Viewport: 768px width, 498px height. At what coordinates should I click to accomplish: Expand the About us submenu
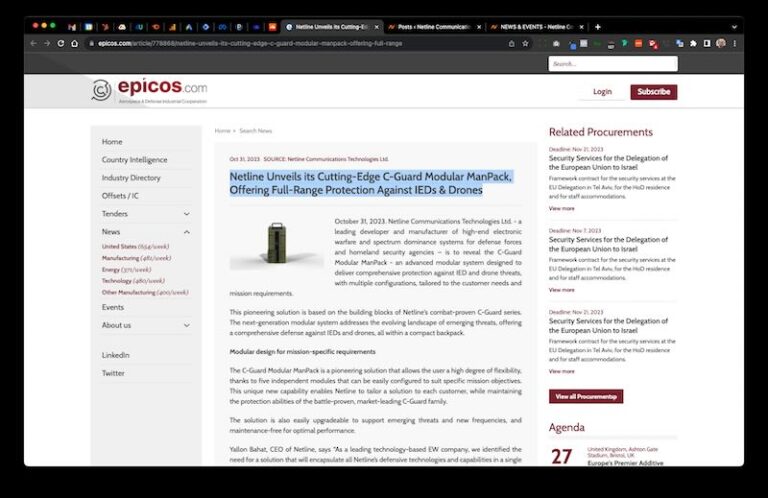186,325
